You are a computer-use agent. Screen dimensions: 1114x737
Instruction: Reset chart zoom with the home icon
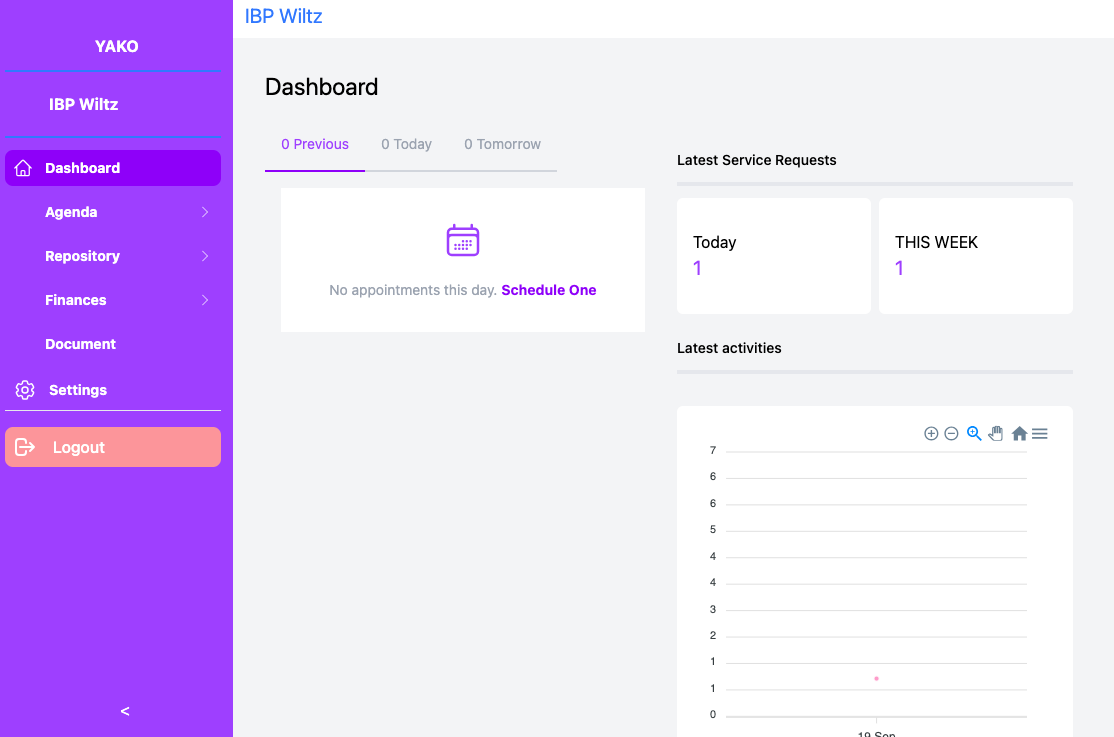[1019, 434]
